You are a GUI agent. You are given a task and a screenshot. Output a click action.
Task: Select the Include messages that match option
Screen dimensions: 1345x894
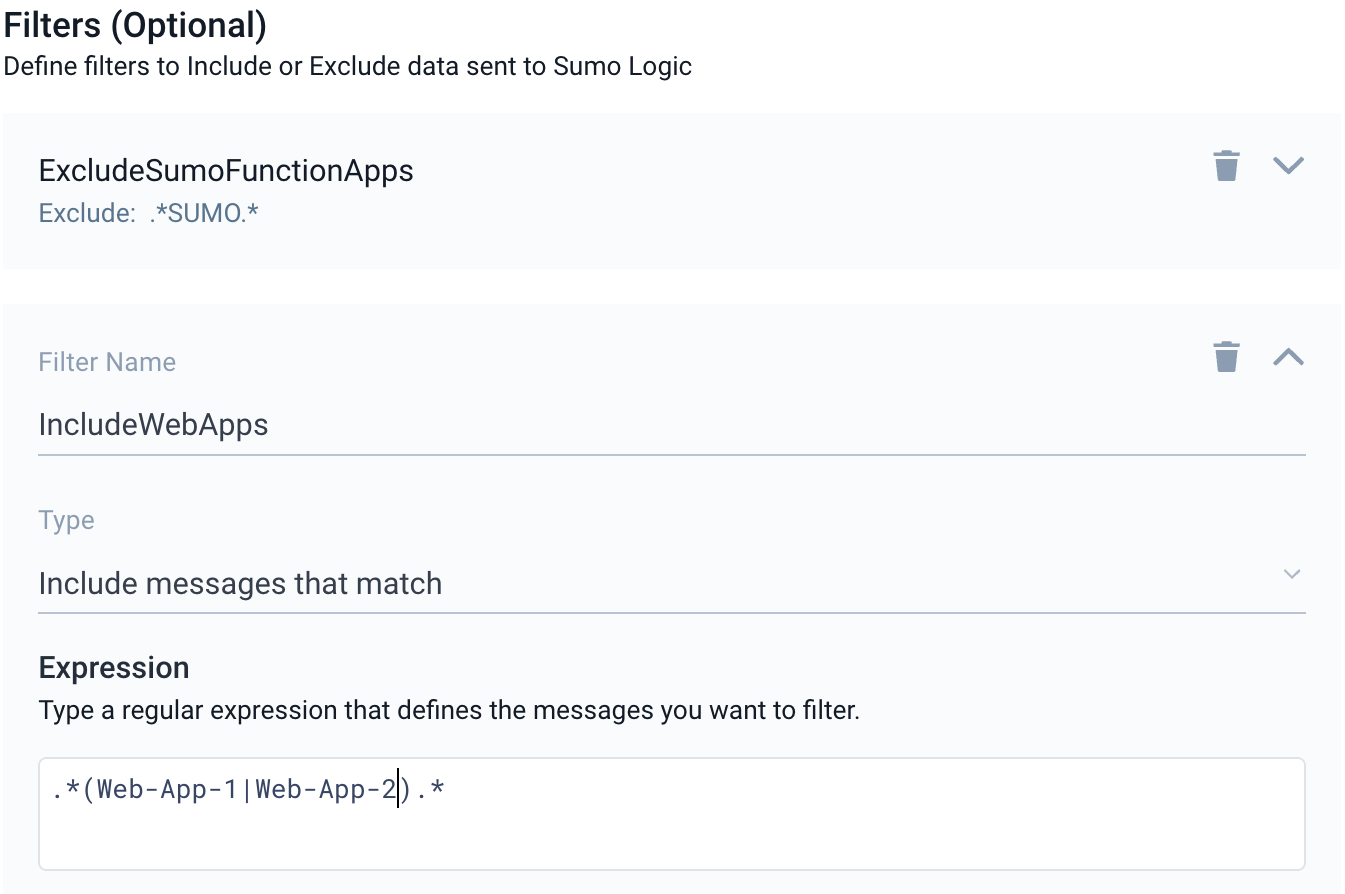(240, 583)
